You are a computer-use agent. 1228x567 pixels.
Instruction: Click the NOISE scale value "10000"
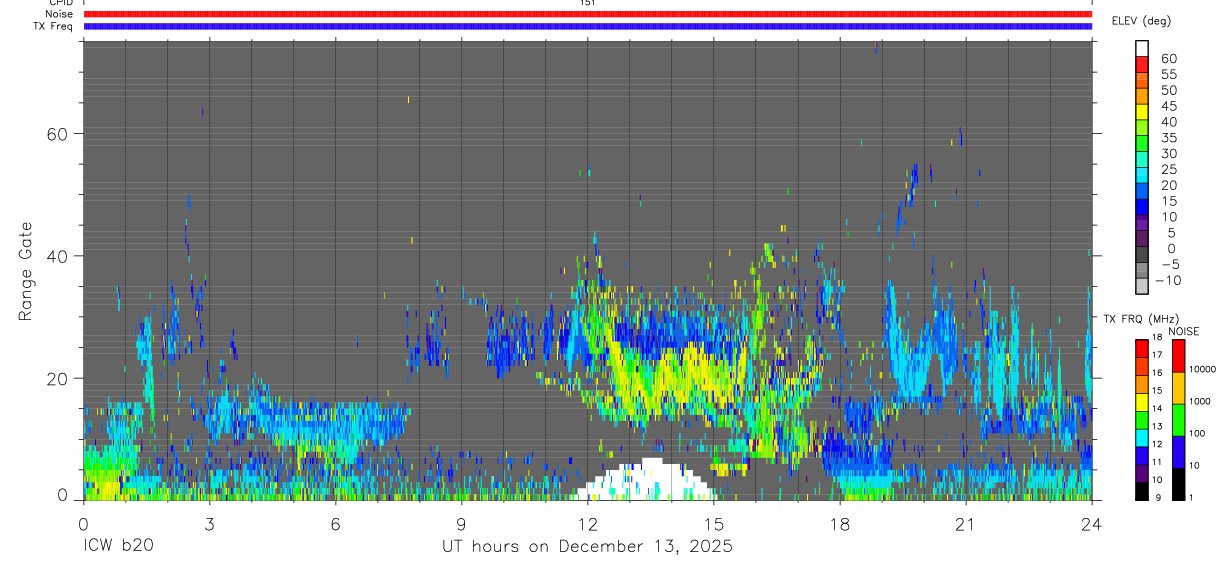pos(1203,369)
